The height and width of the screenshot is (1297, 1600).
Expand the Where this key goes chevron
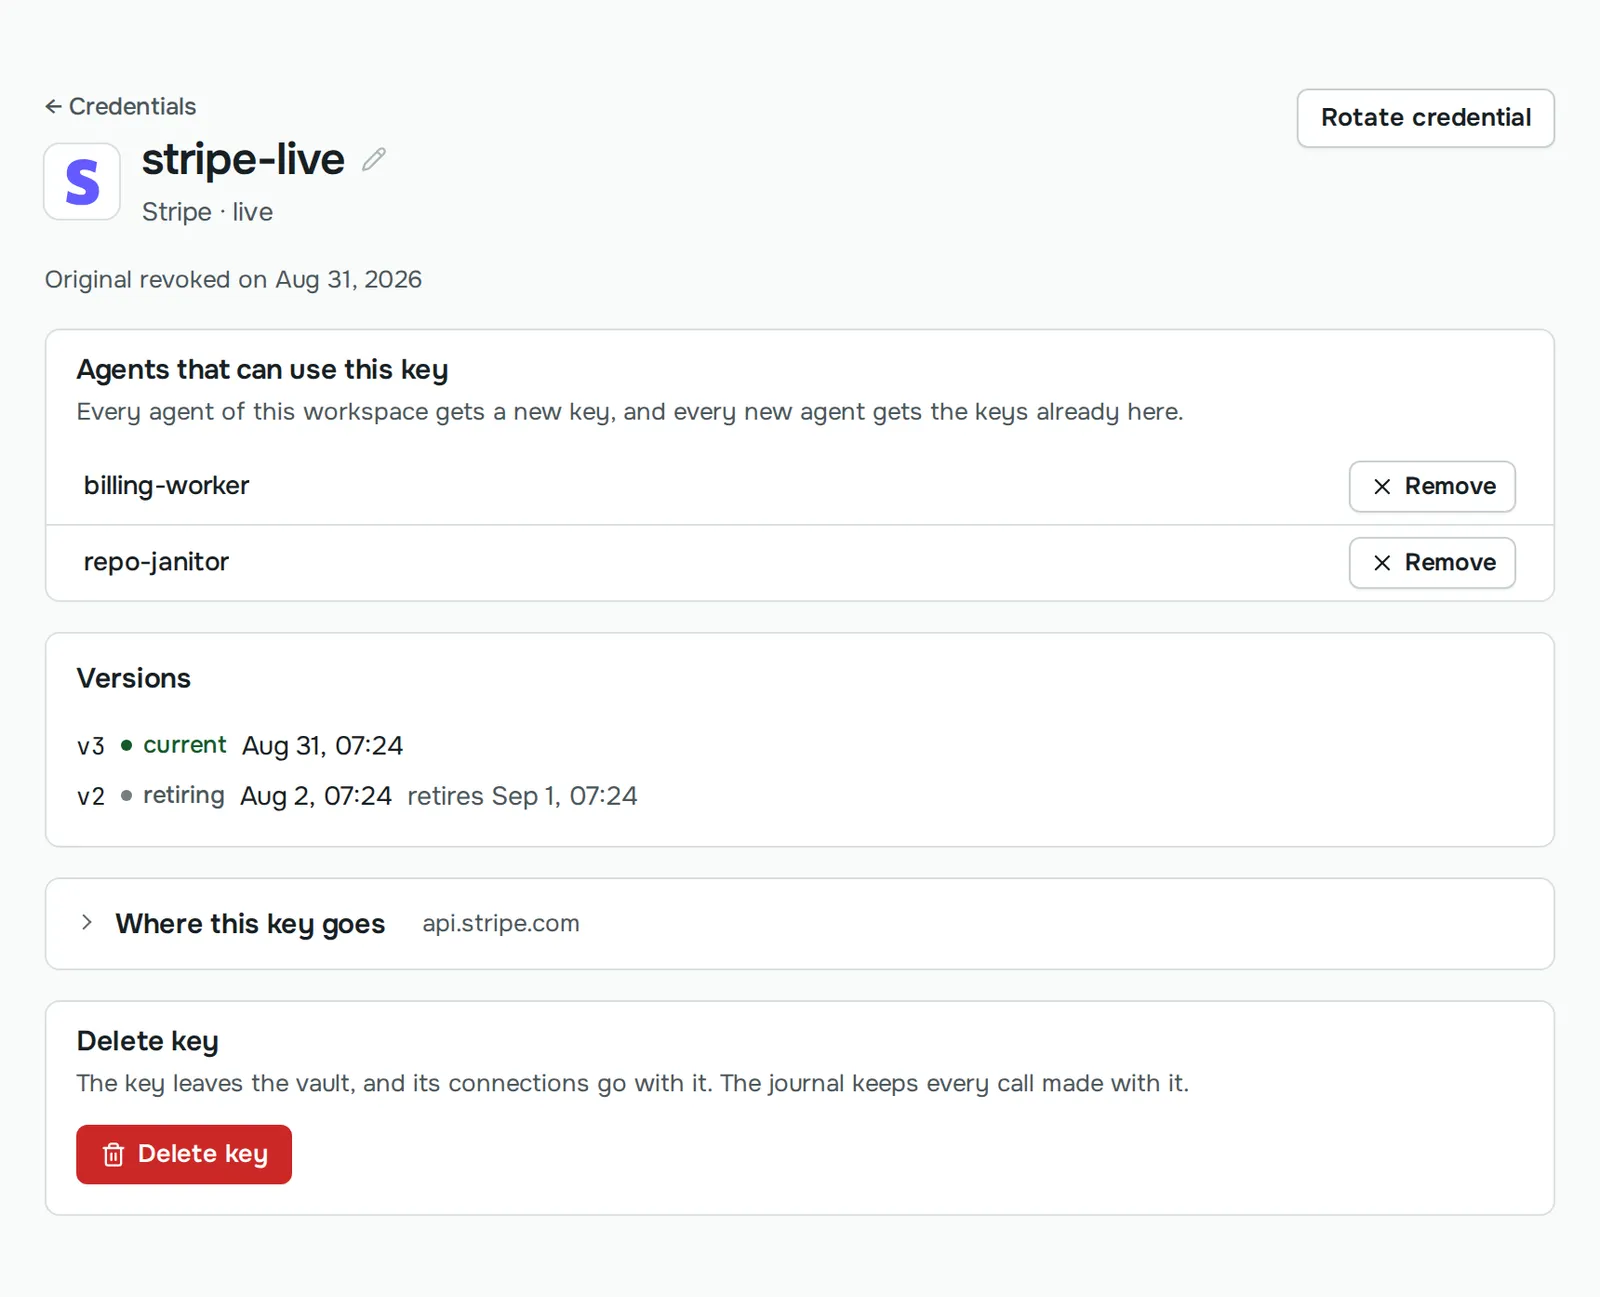click(x=87, y=922)
